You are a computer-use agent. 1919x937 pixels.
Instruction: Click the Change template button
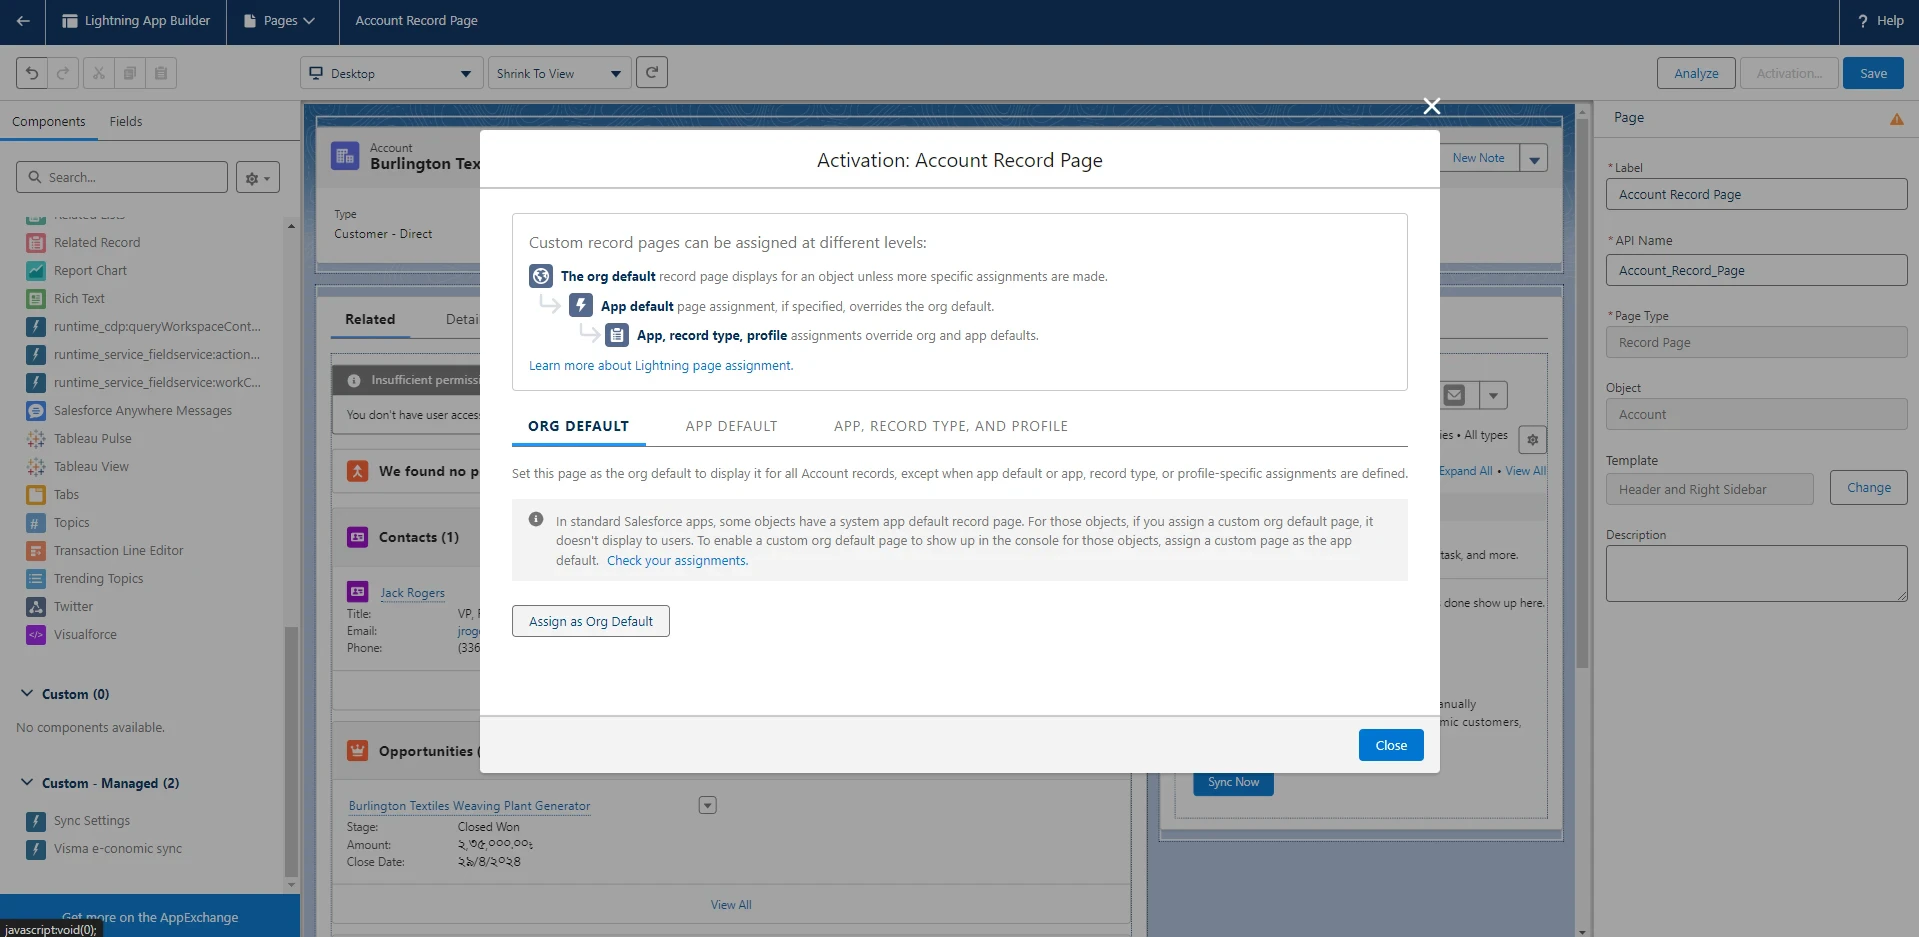click(1869, 488)
